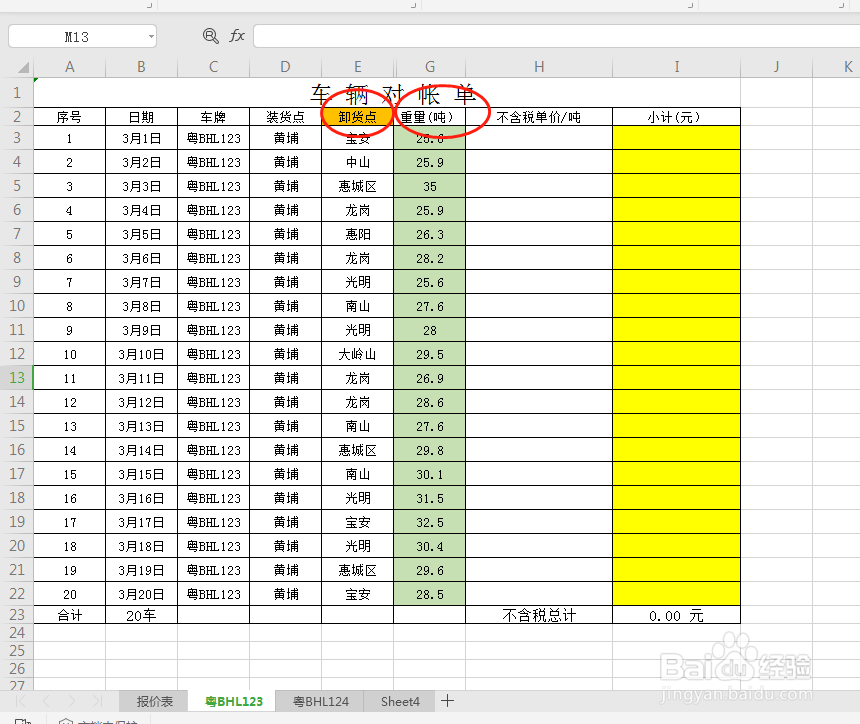The image size is (860, 724).
Task: Click the 0.00 元 total cell
Action: tap(677, 615)
